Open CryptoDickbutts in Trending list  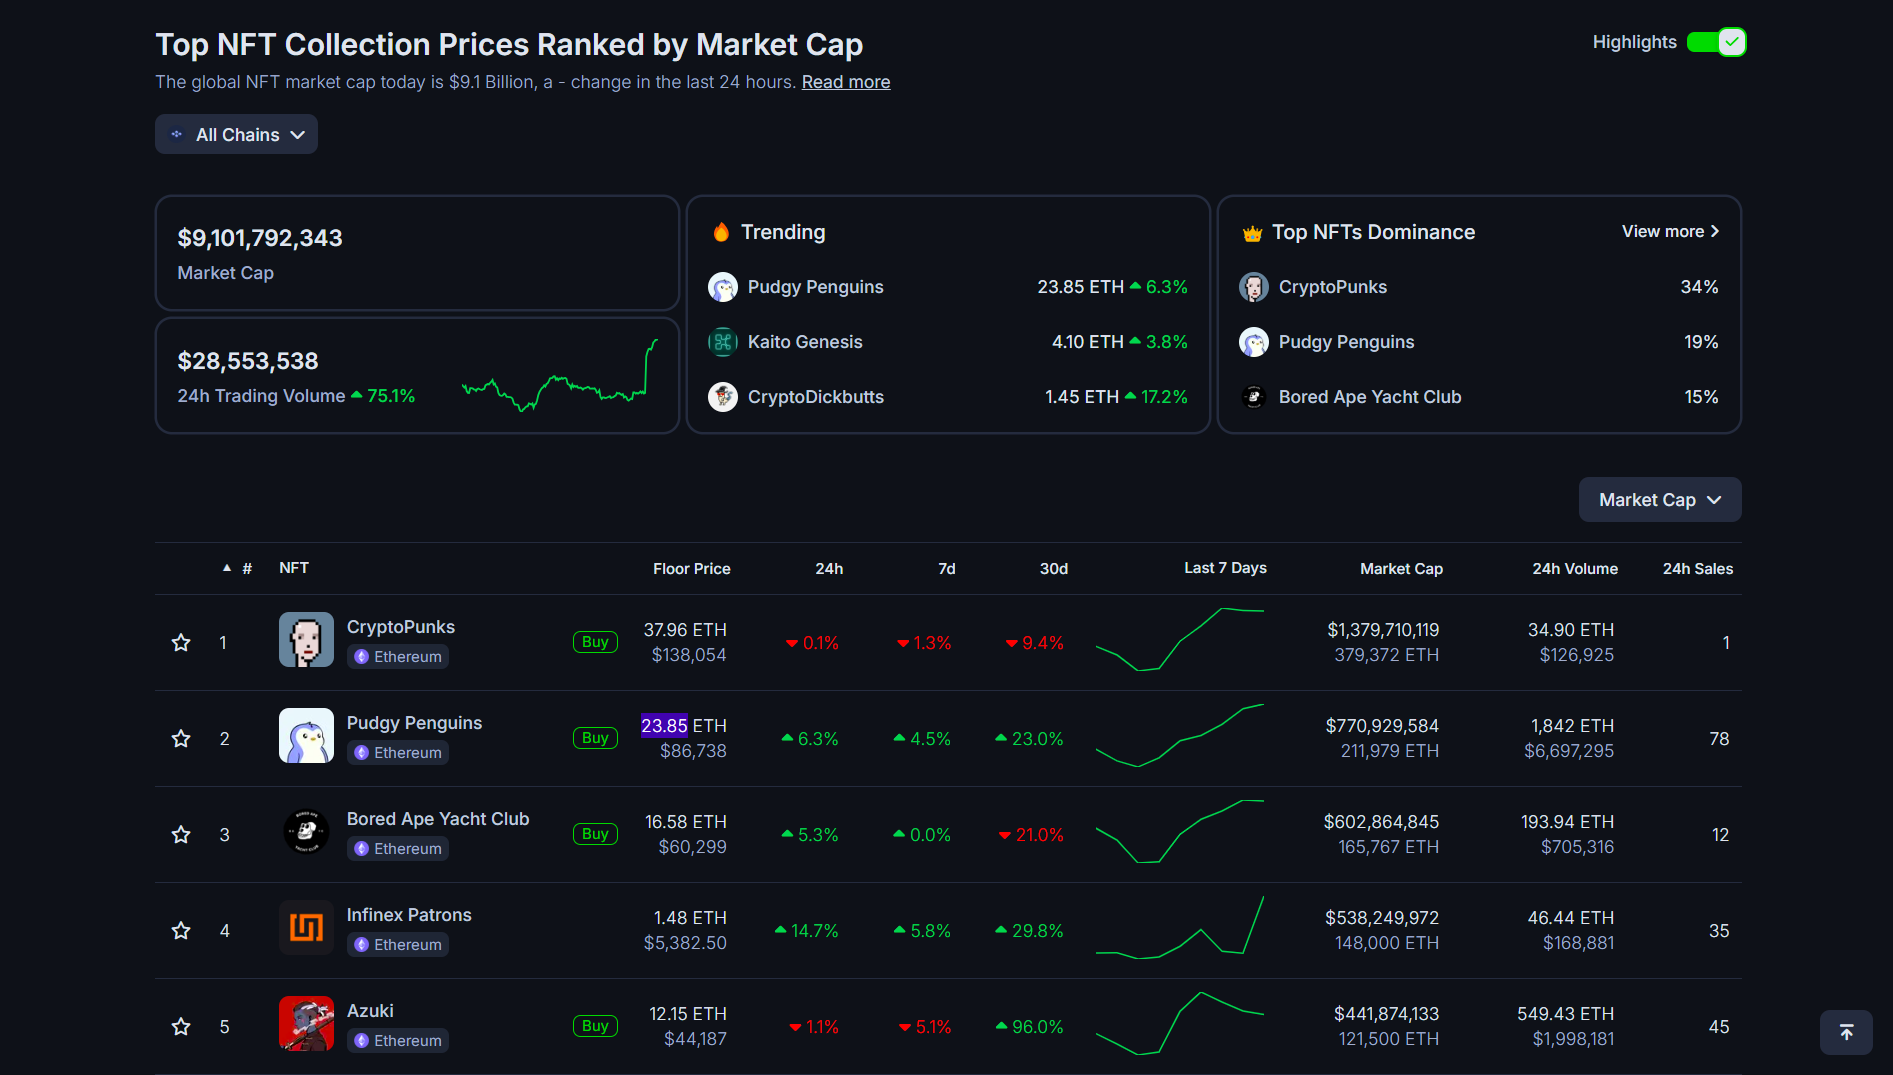816,397
